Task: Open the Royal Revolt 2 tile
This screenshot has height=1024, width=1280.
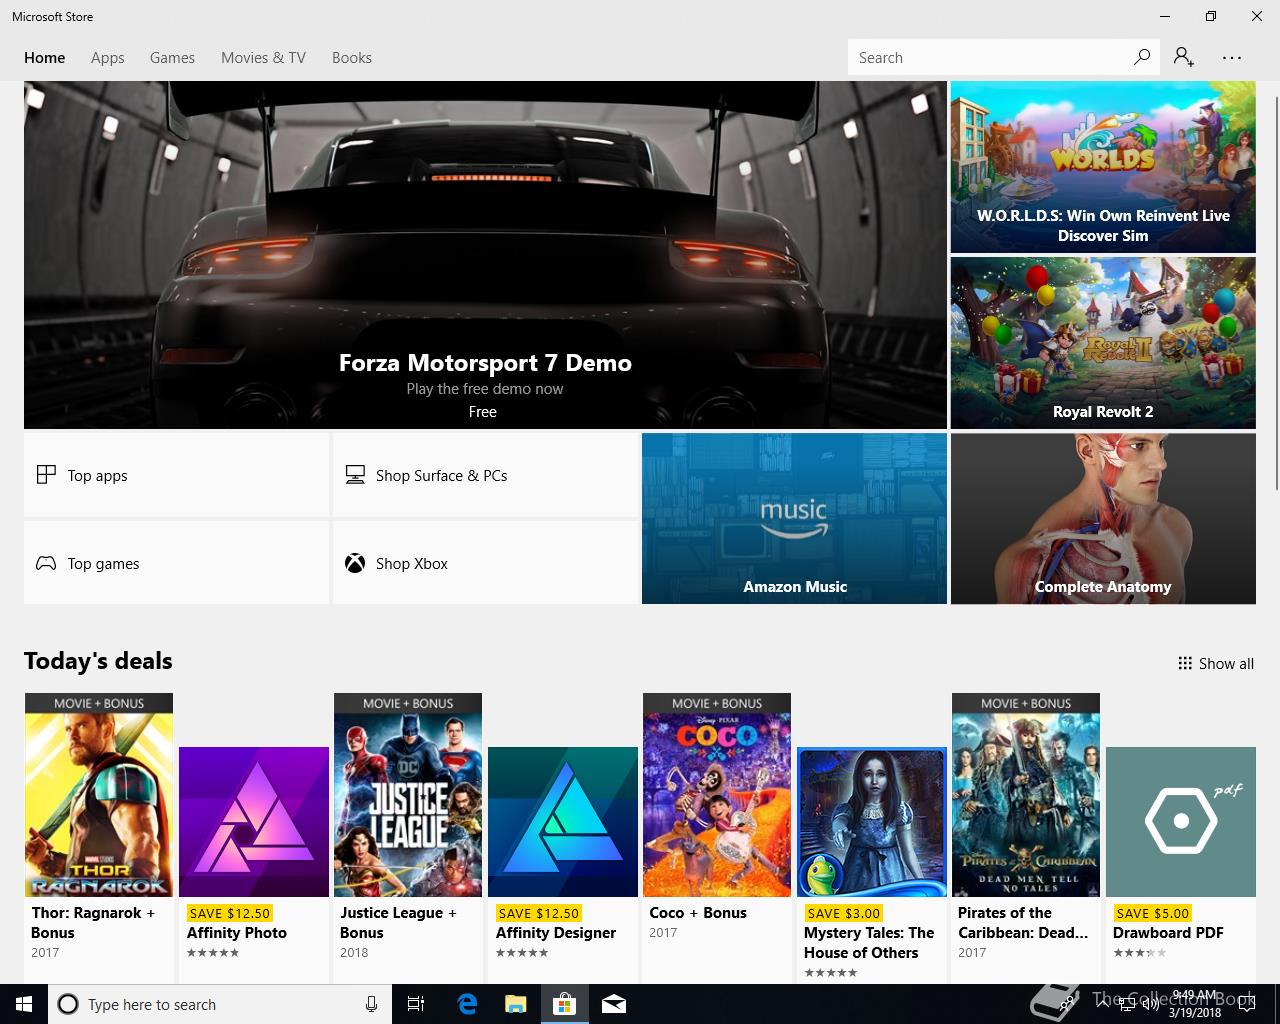Action: [x=1103, y=343]
